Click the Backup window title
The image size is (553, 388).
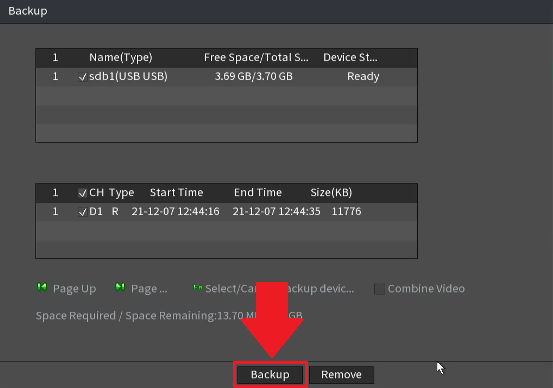(28, 11)
